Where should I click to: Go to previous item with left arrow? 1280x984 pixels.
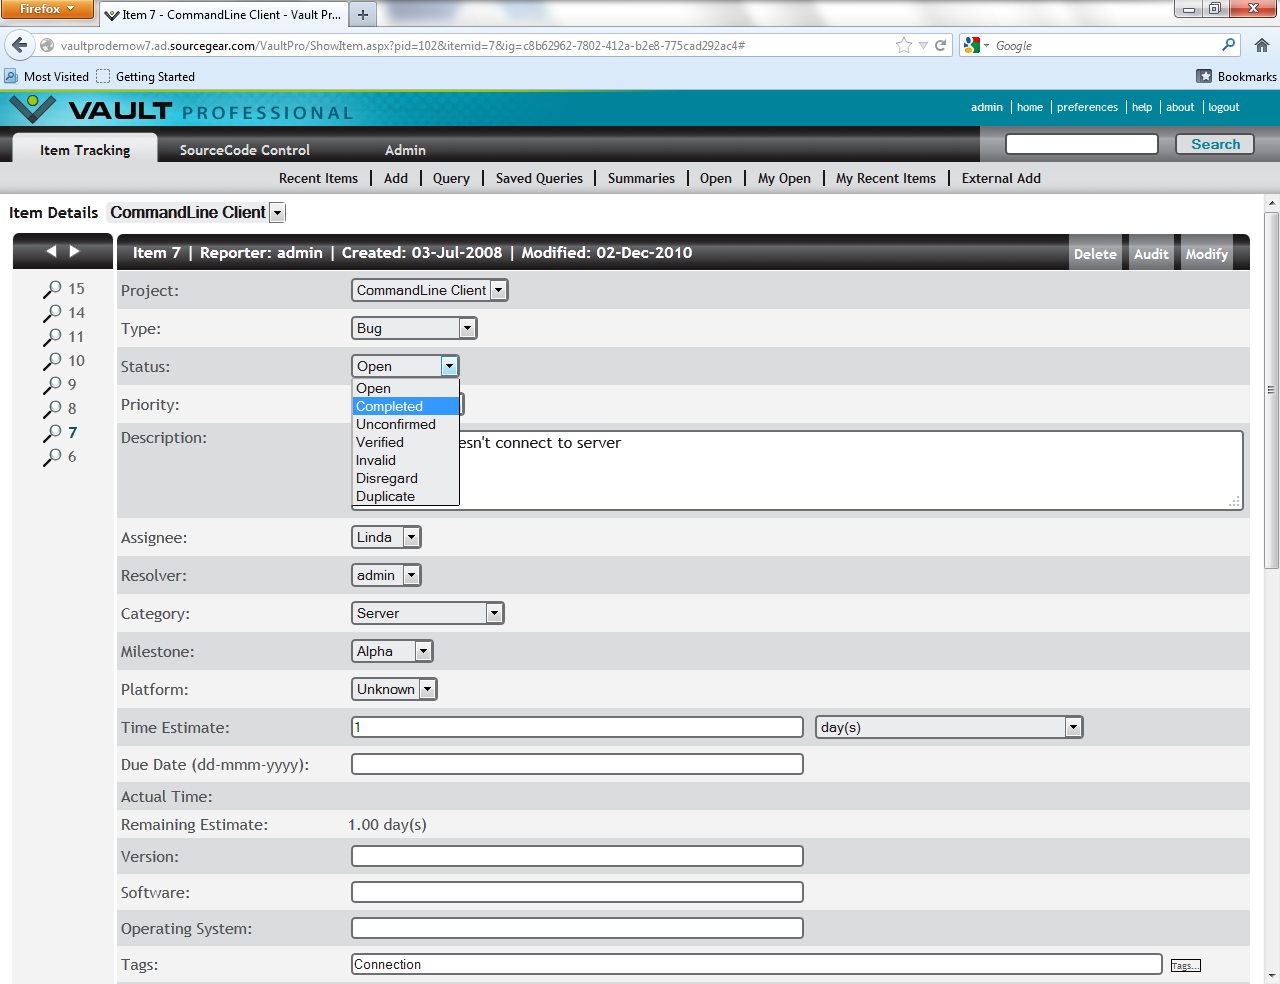pyautogui.click(x=51, y=251)
